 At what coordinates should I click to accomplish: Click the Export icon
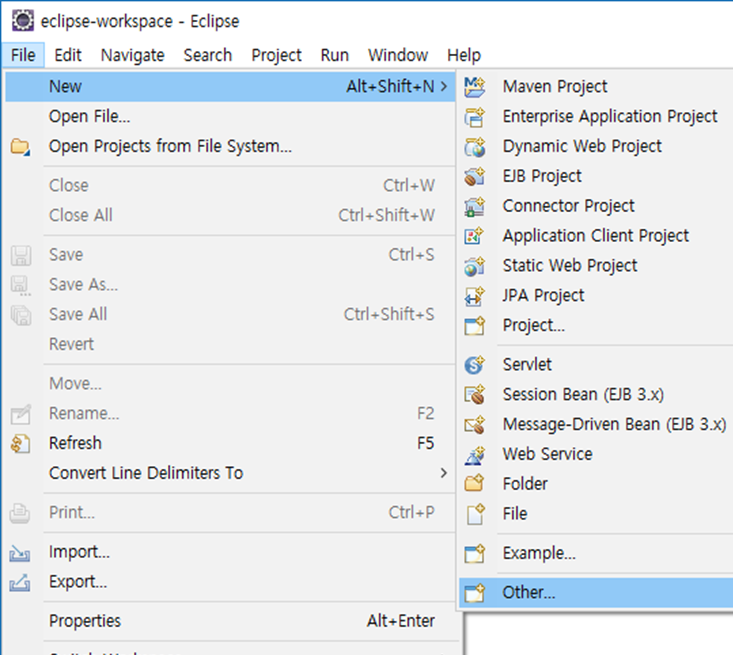20,583
